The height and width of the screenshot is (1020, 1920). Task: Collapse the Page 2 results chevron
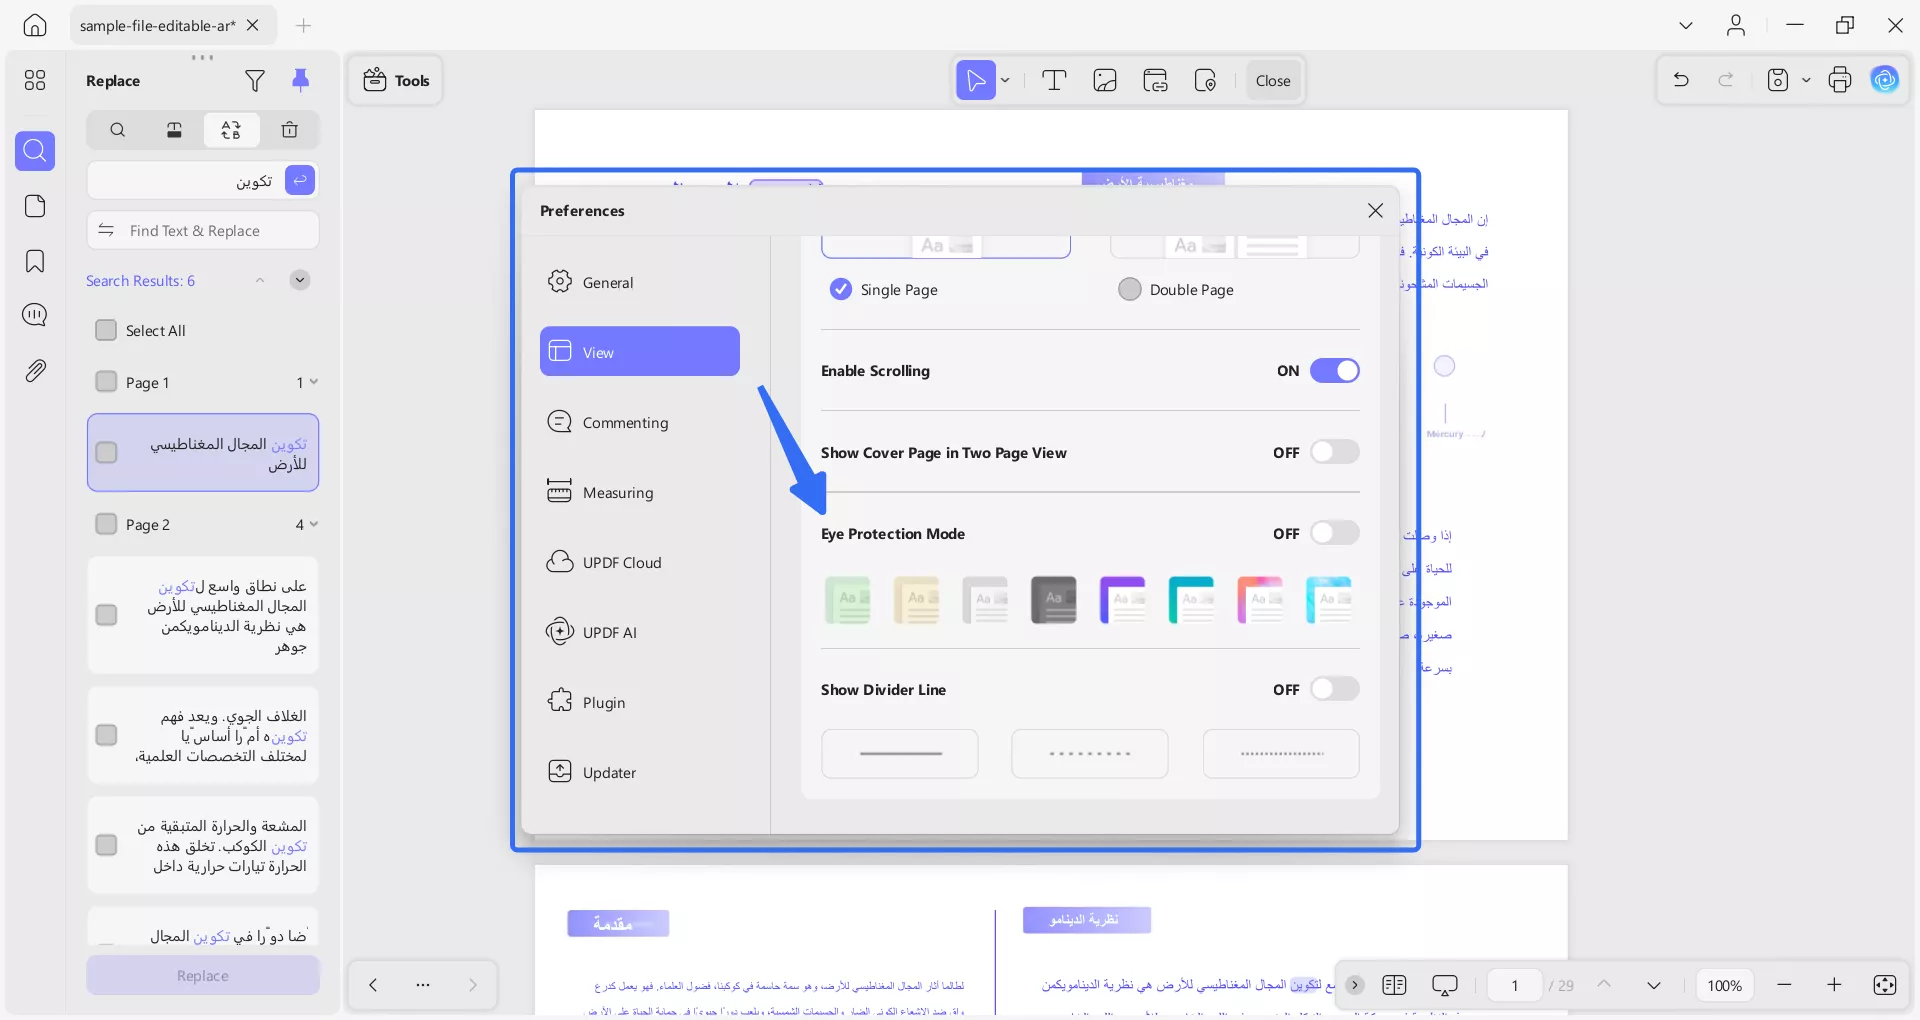coord(314,524)
